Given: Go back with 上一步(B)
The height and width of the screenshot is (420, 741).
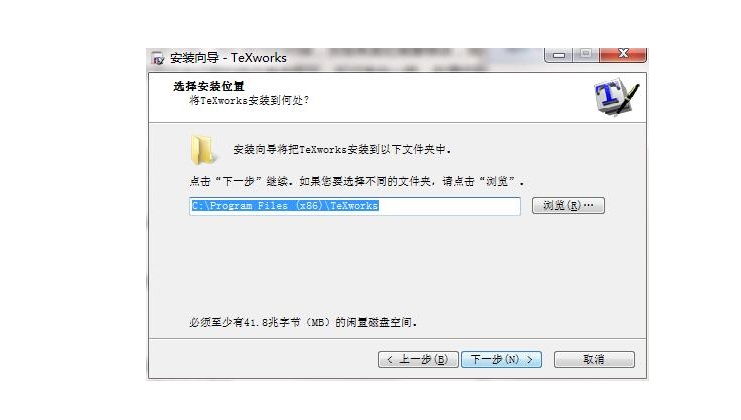Looking at the screenshot, I should coord(418,360).
